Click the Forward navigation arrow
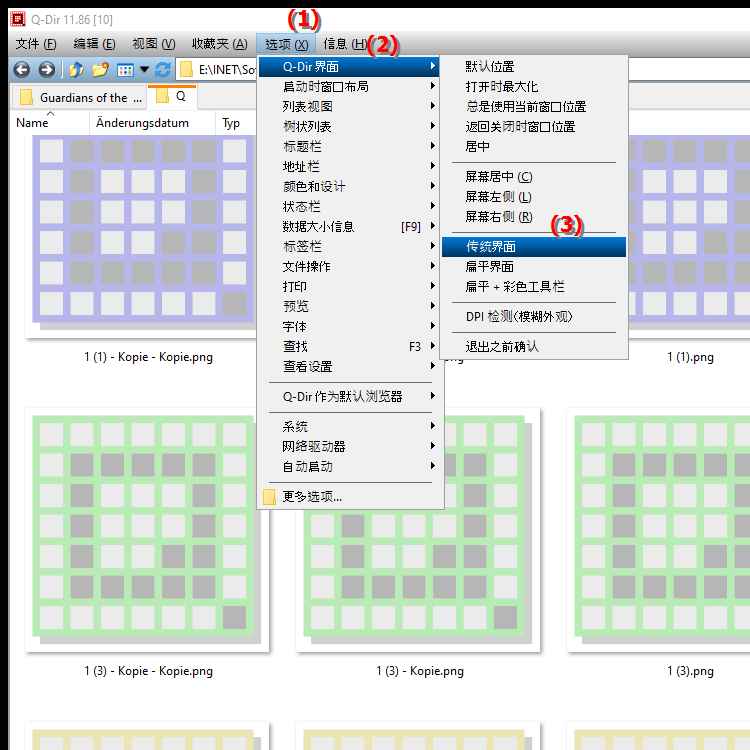The height and width of the screenshot is (750, 750). point(46,70)
